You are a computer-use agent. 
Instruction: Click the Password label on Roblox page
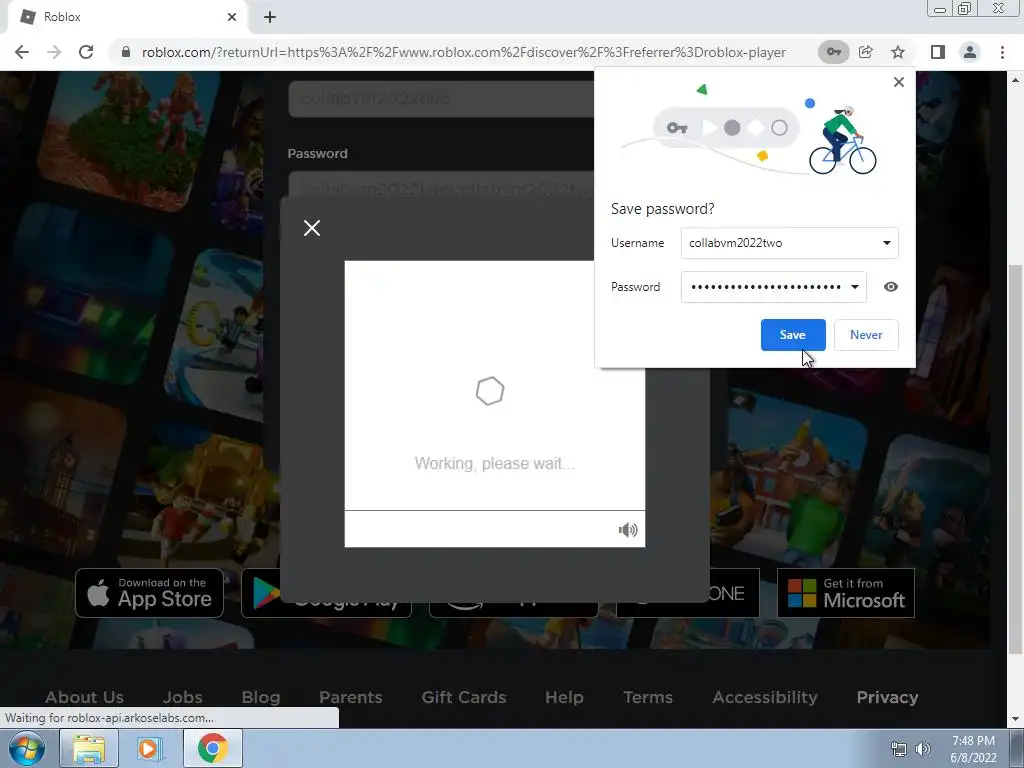tap(317, 153)
